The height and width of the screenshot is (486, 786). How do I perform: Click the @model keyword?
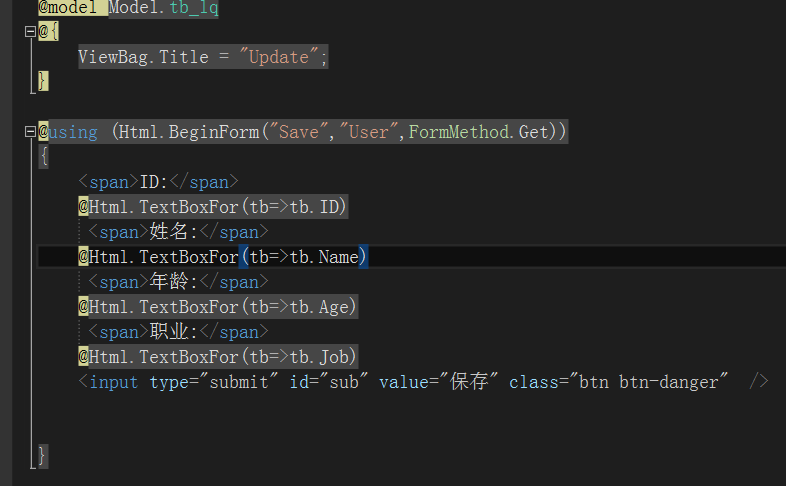(x=68, y=8)
